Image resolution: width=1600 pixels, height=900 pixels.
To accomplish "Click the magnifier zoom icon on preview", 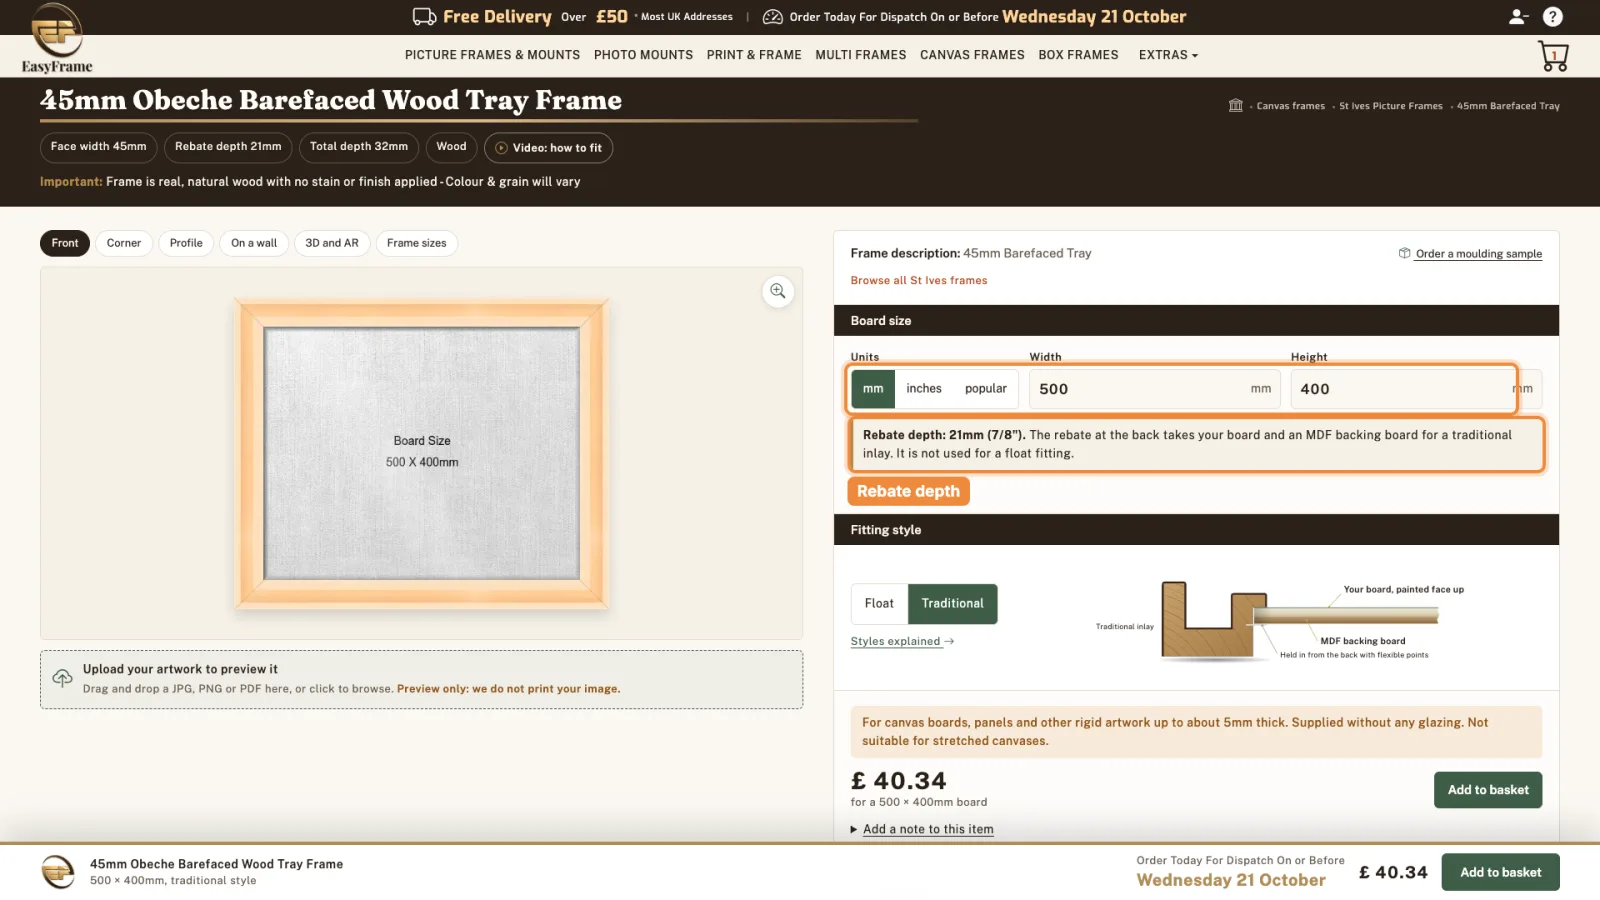I will [x=778, y=291].
